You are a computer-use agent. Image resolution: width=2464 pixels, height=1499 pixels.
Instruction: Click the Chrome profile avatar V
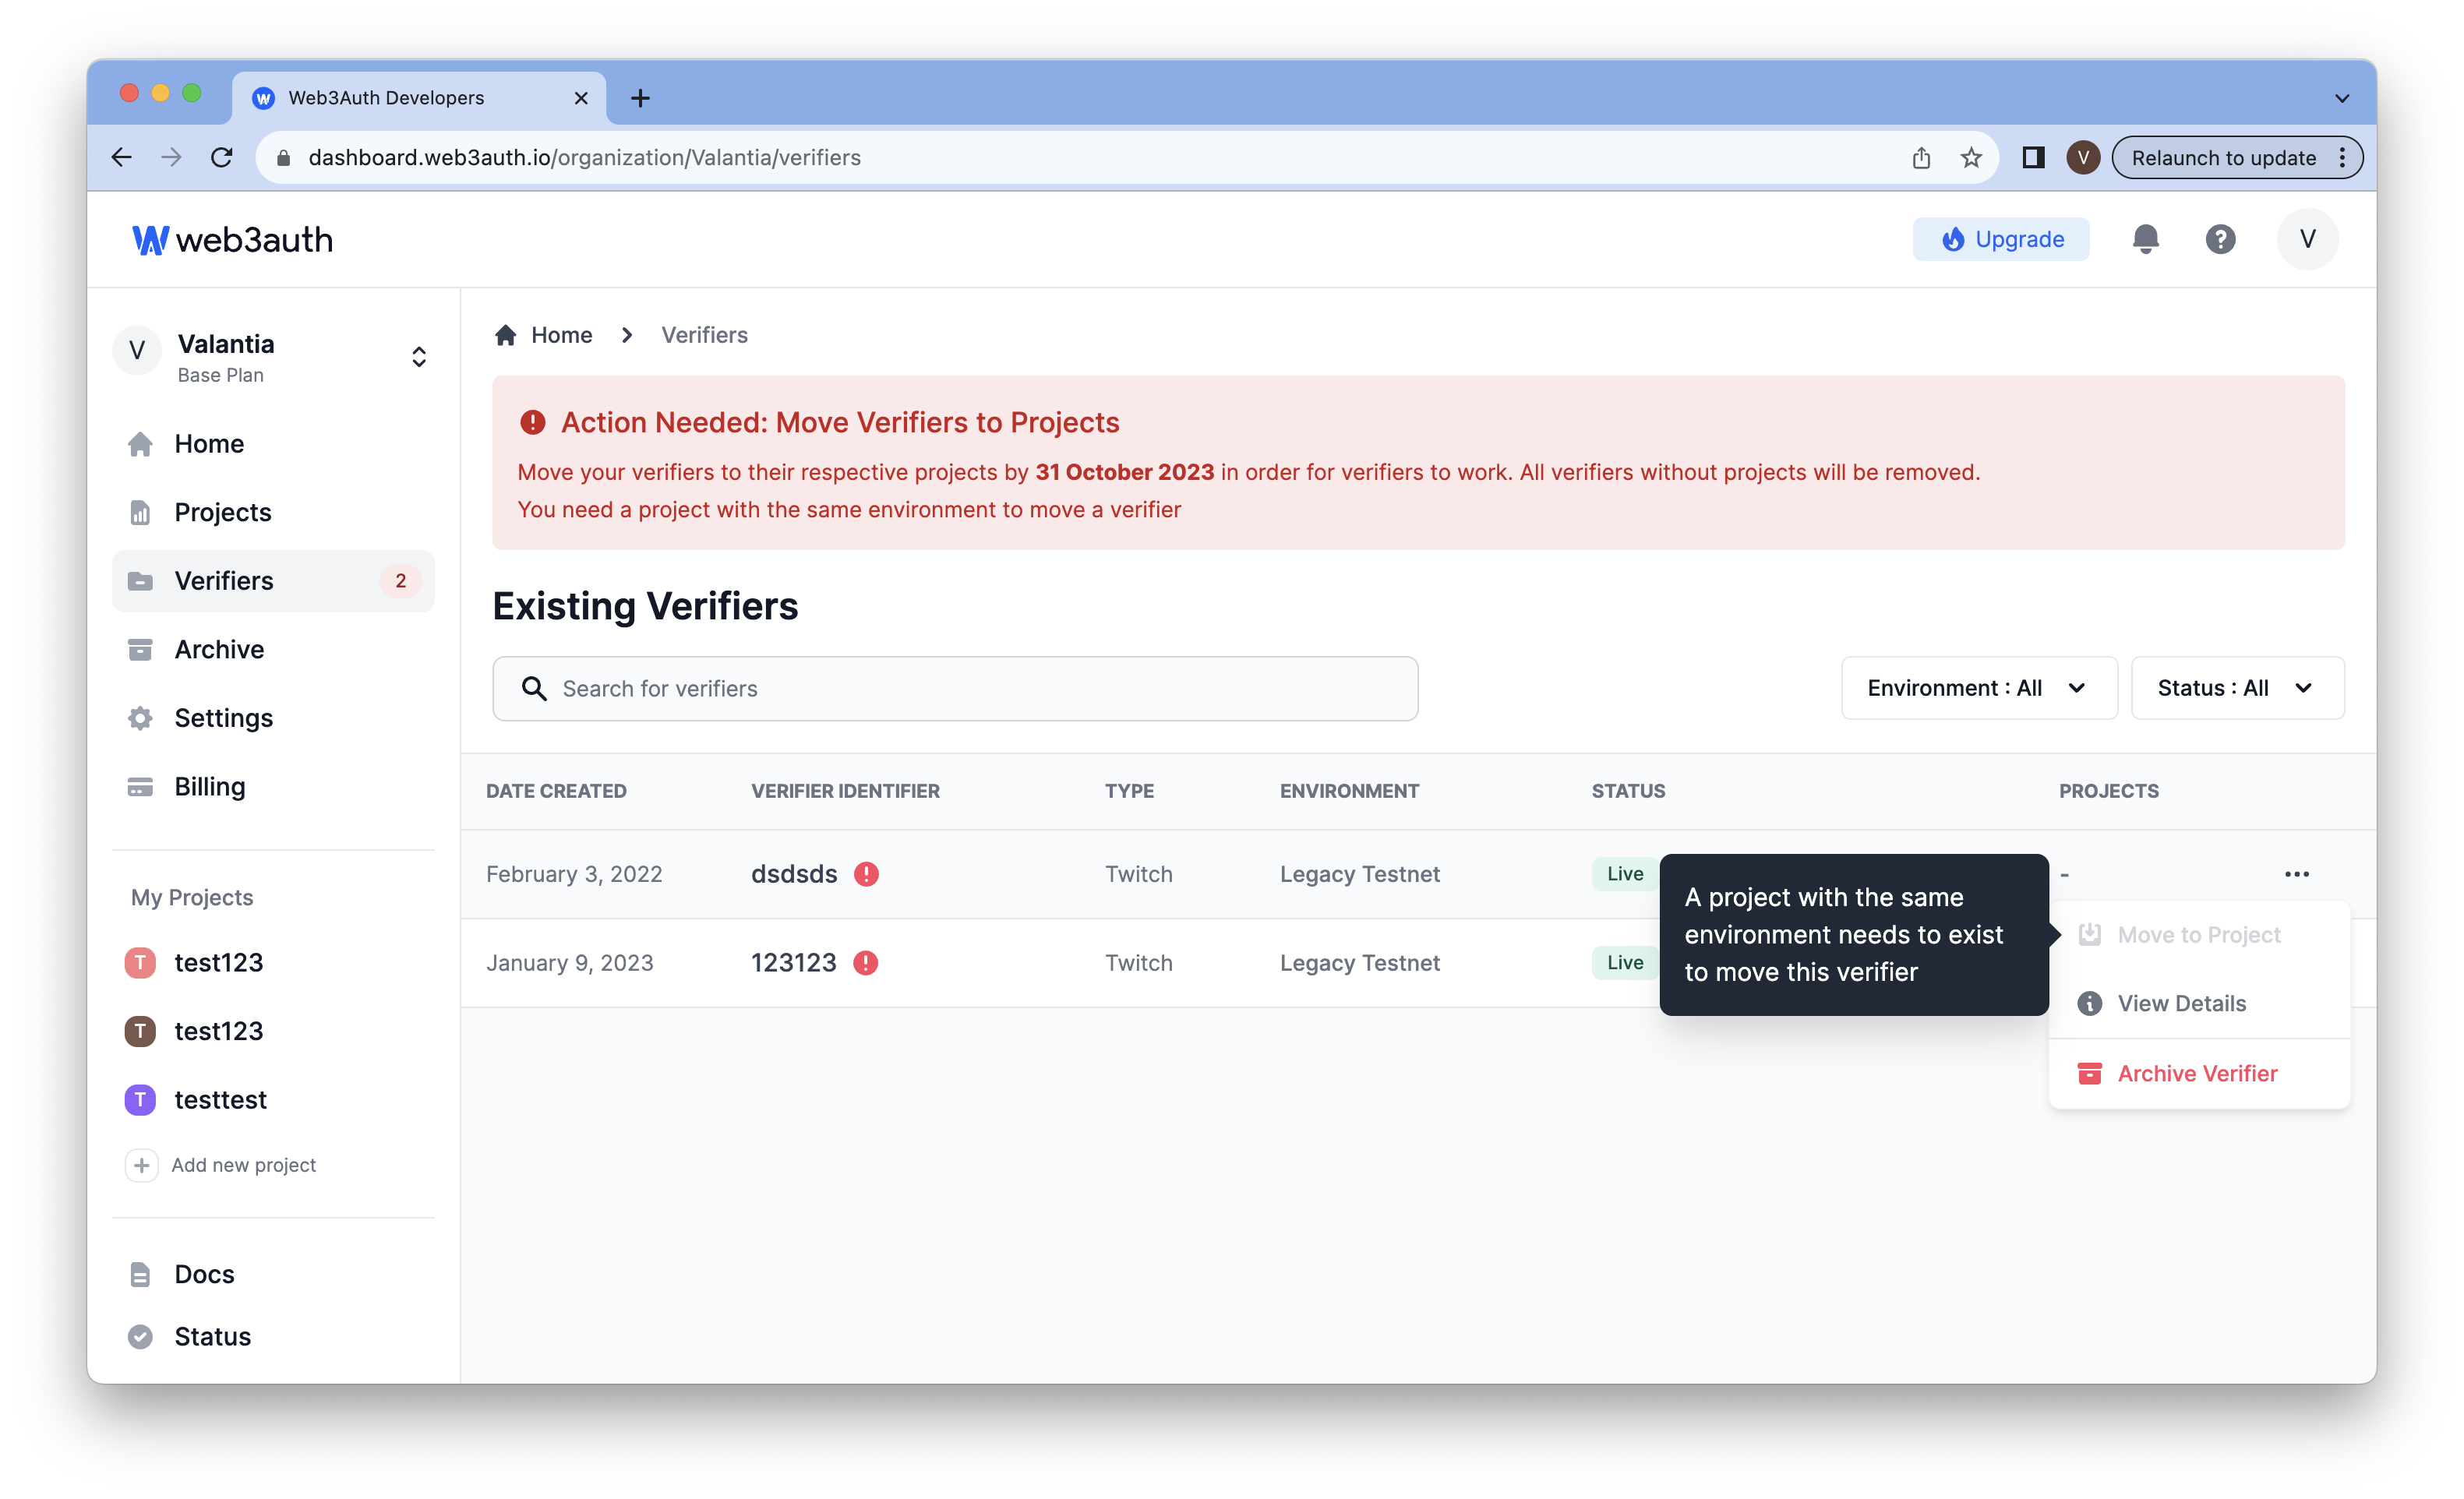click(2083, 157)
